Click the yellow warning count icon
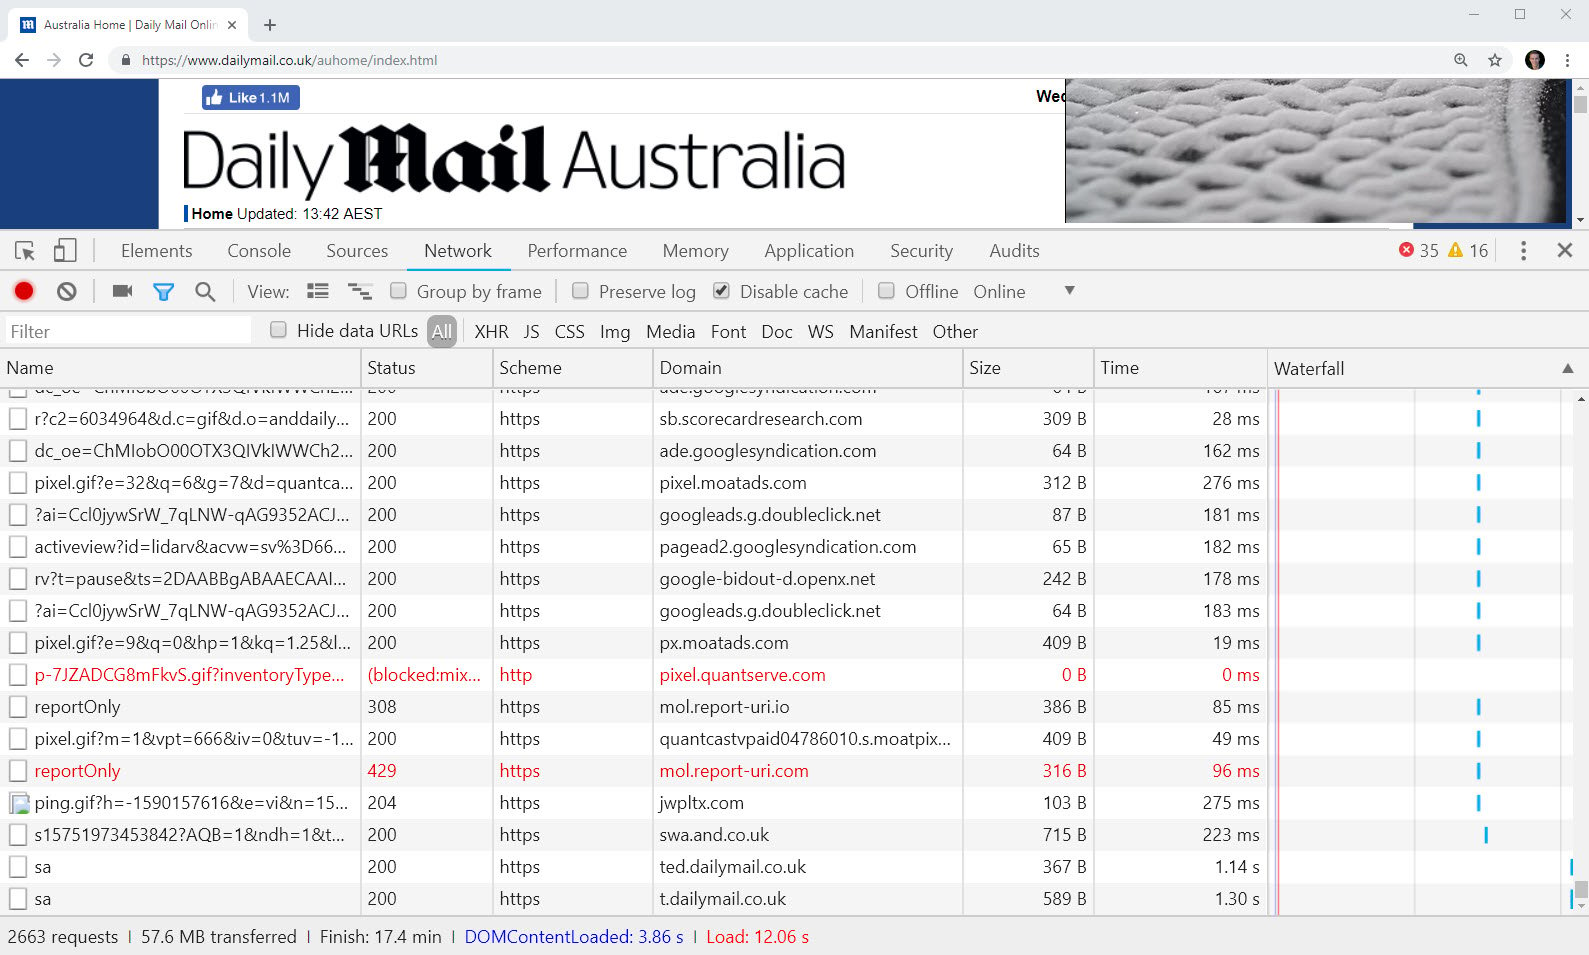The height and width of the screenshot is (955, 1589). tap(1455, 250)
